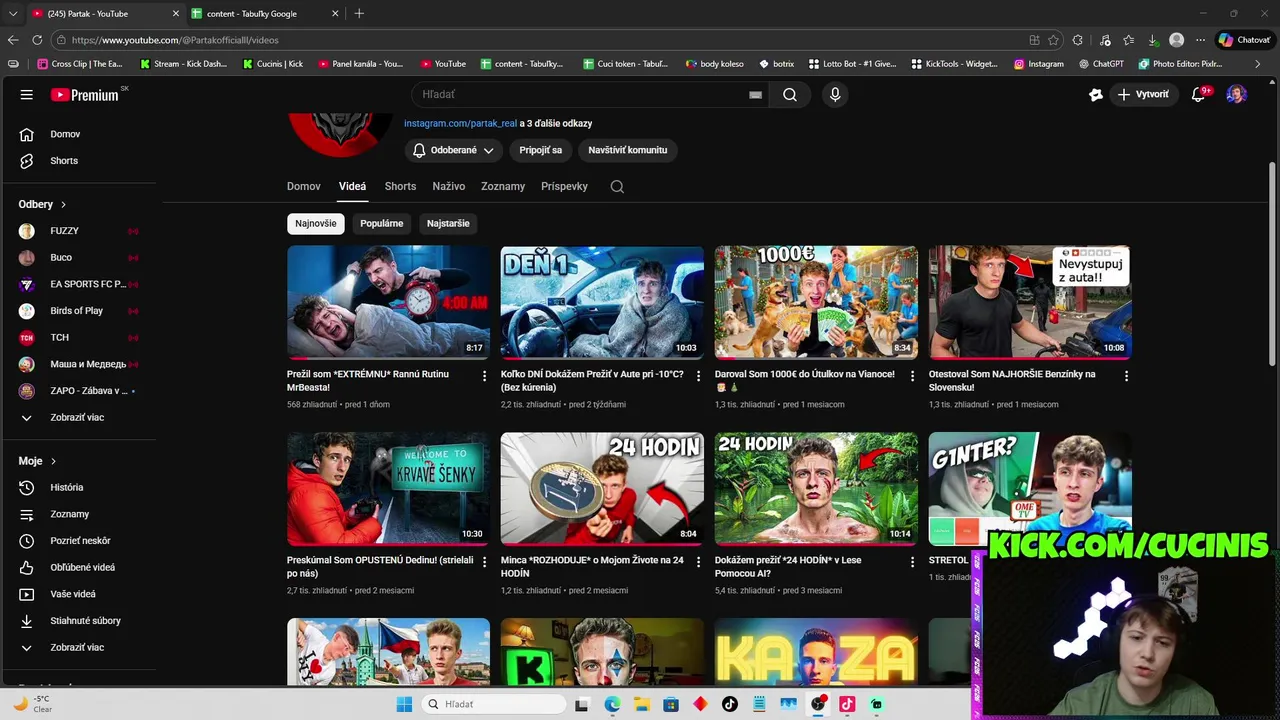Open the instagram.com/partak_real link

[x=460, y=123]
